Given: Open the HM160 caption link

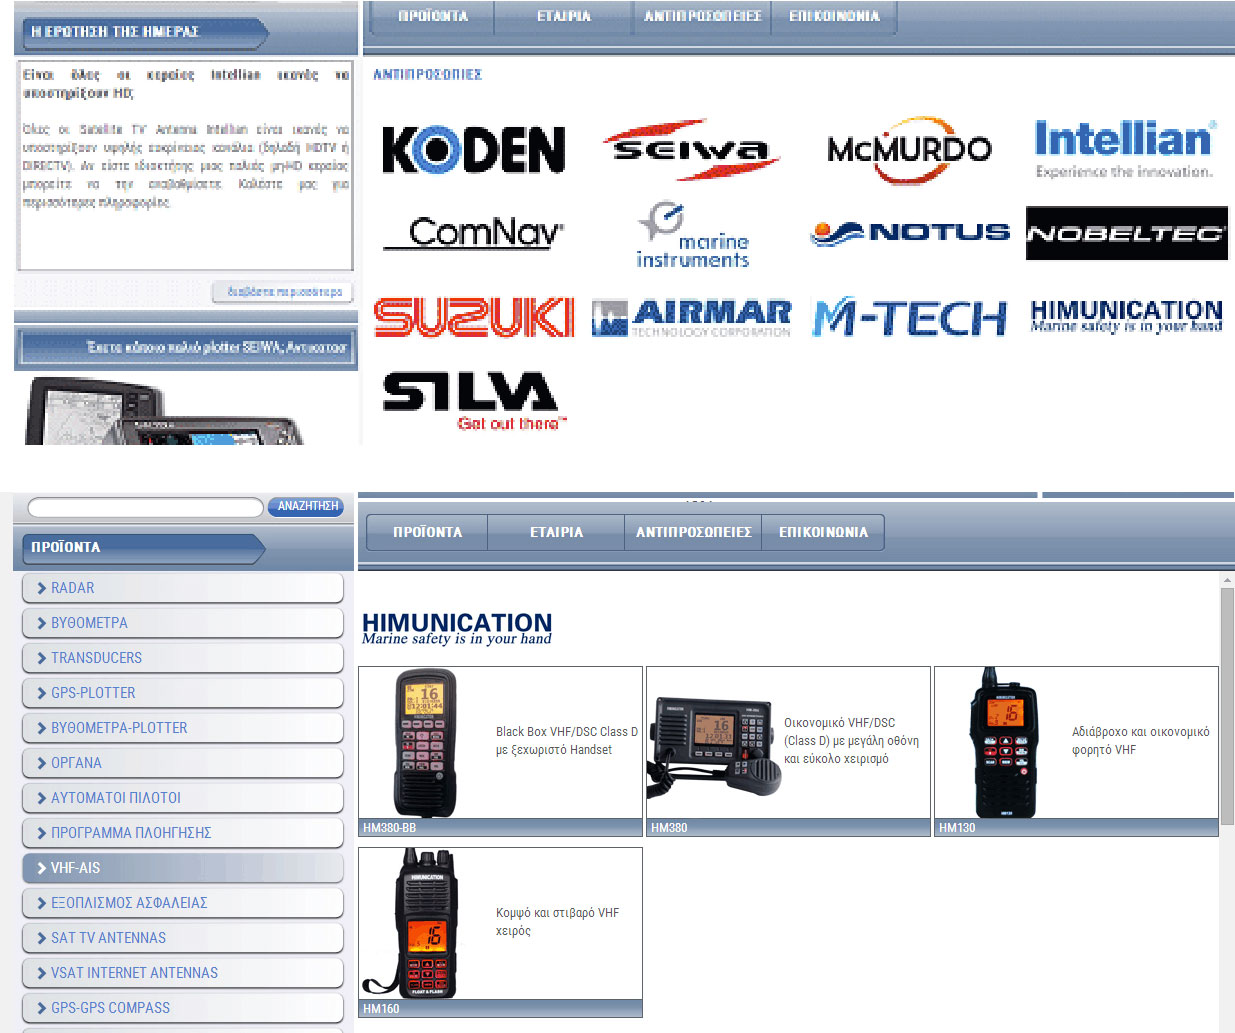Looking at the screenshot, I should click(500, 1009).
